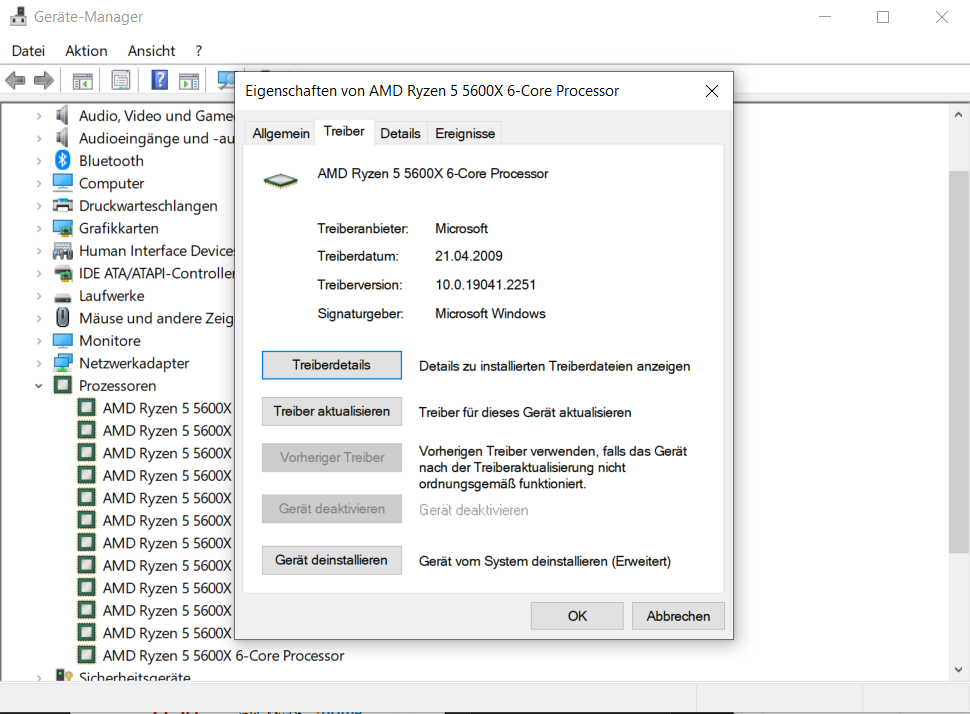Click the scrollbar up arrow

click(x=958, y=114)
